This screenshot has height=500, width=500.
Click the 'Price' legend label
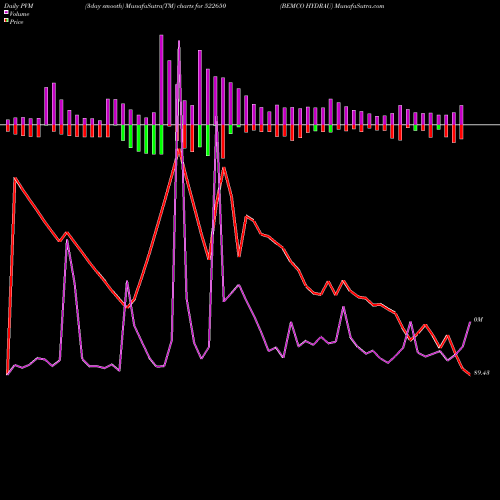[x=16, y=22]
